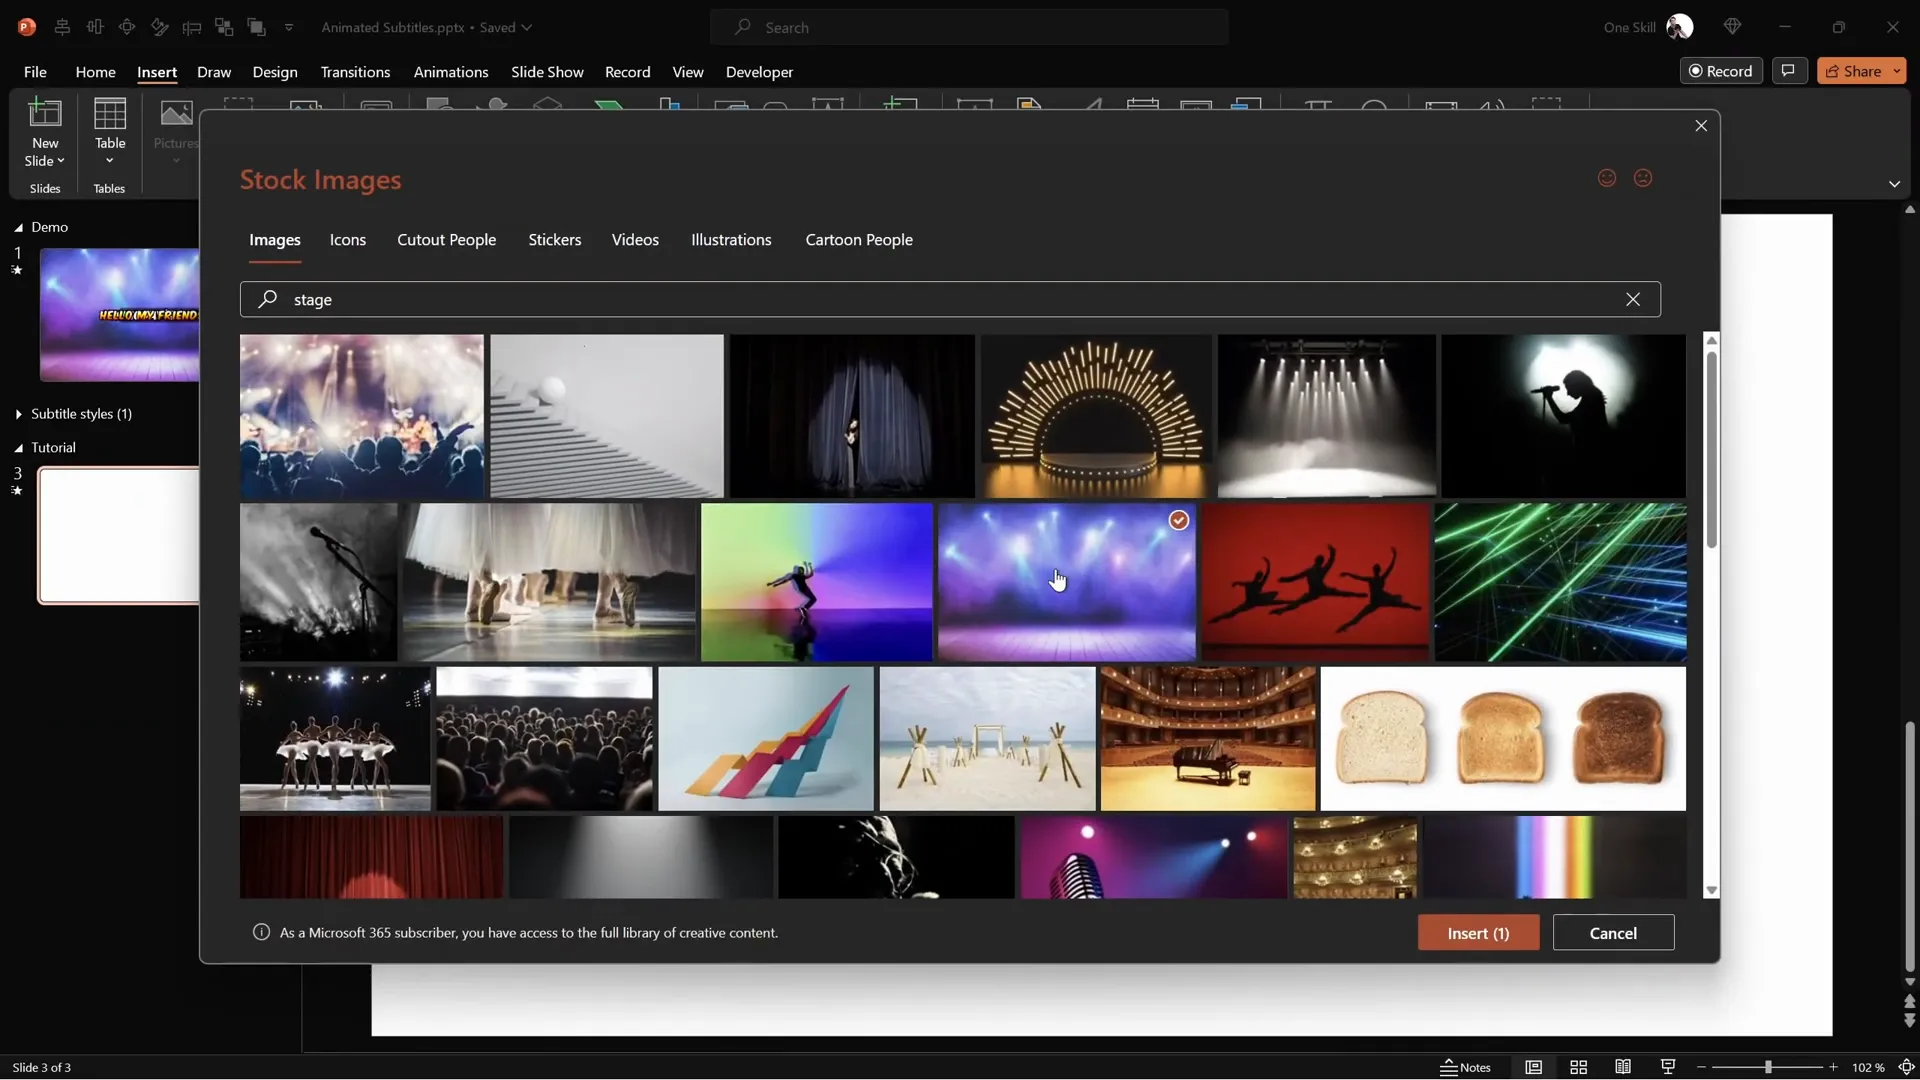Open the Home ribbon tab
The height and width of the screenshot is (1080, 1920).
coord(95,72)
